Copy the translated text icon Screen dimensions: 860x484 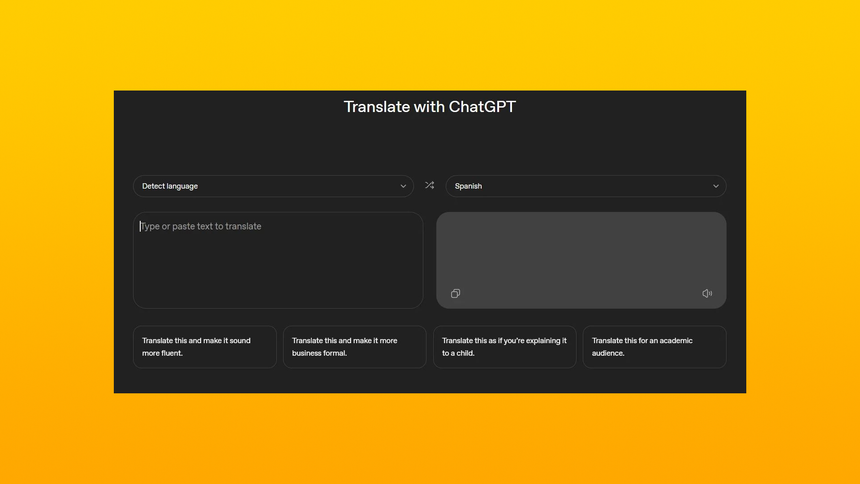(455, 294)
